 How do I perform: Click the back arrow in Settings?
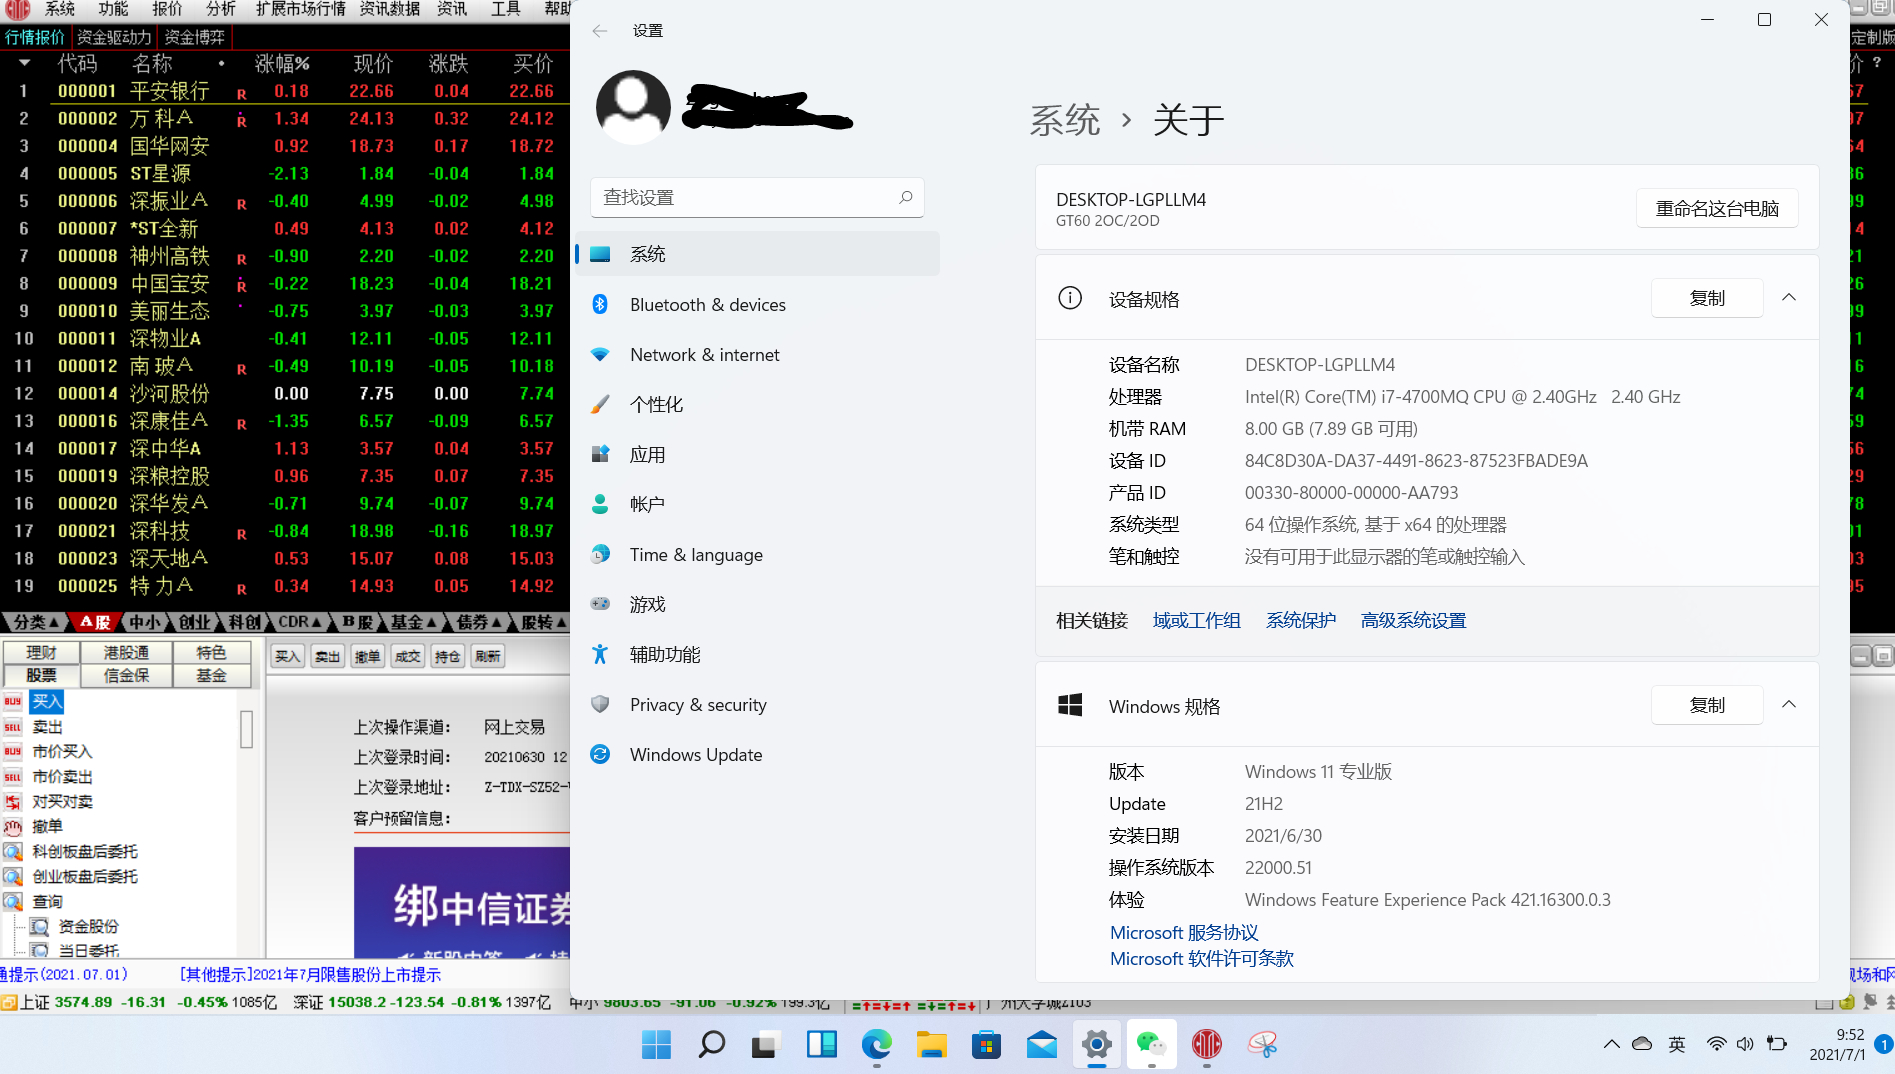[599, 31]
